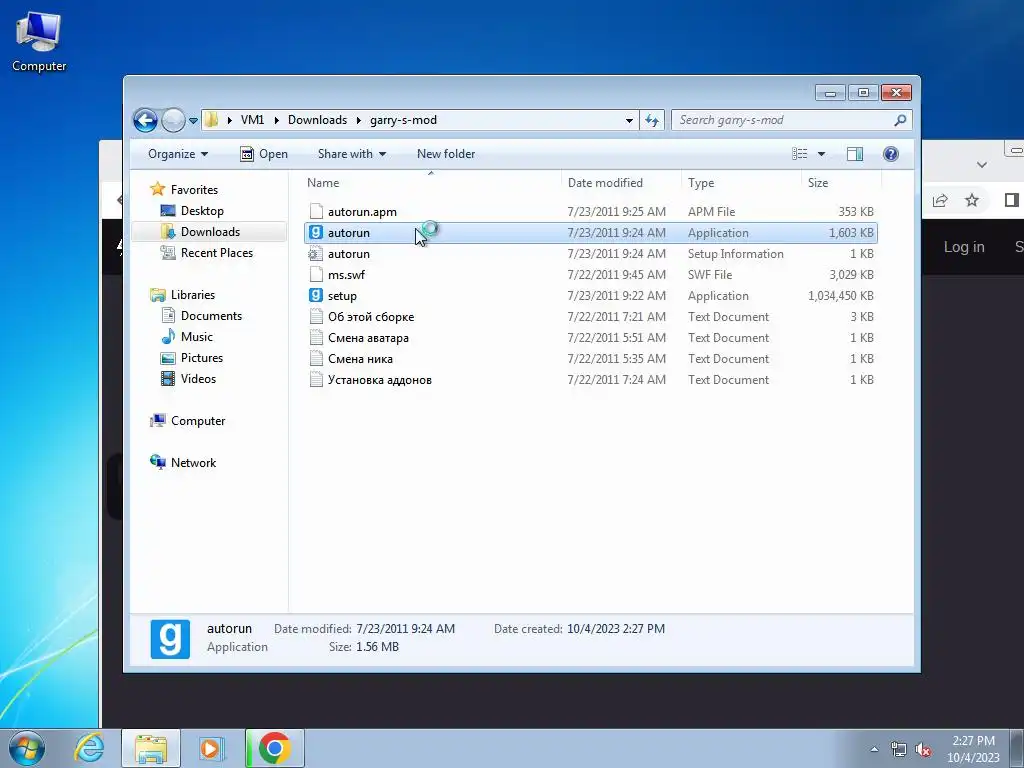Expand the view options dropdown arrow
Image resolution: width=1024 pixels, height=768 pixels.
pyautogui.click(x=822, y=154)
